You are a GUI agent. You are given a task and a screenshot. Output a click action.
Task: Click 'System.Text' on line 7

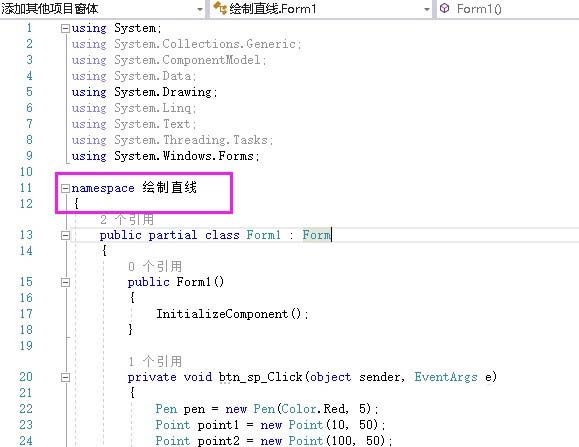152,124
